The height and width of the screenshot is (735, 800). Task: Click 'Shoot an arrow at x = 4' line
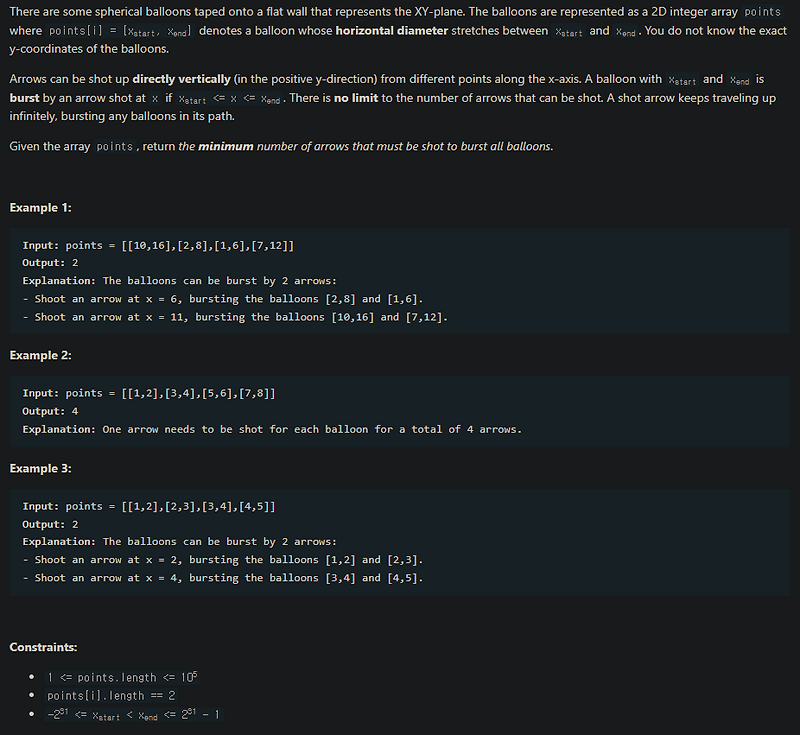(222, 578)
